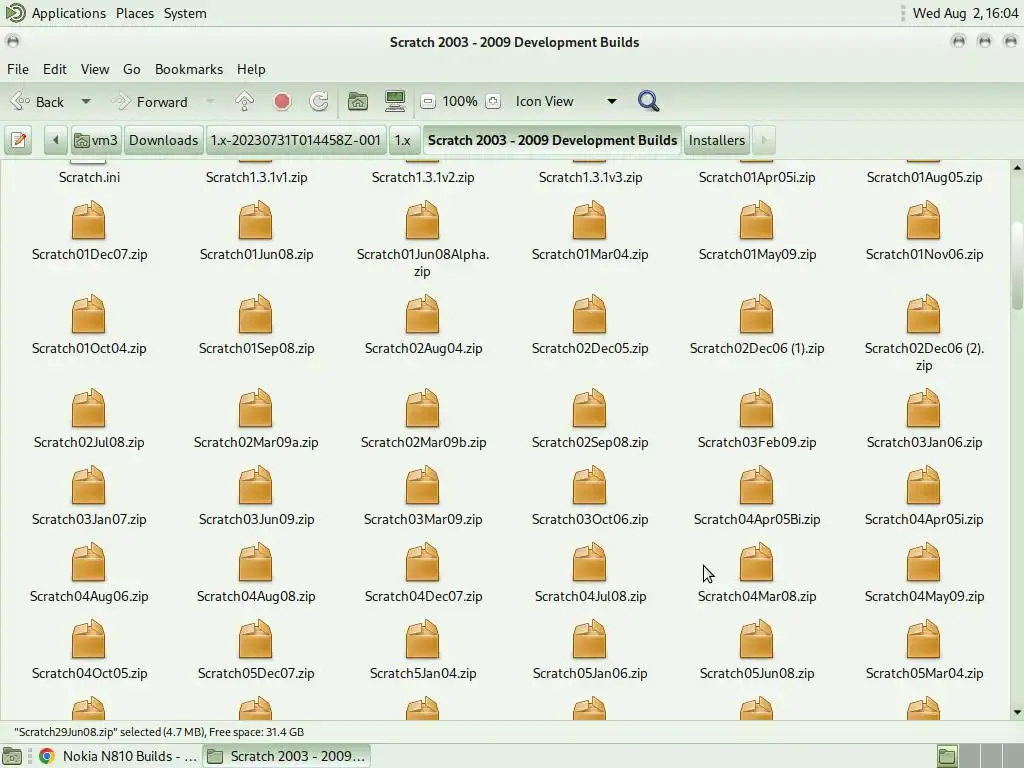The width and height of the screenshot is (1024, 768).
Task: Open the Home folder icon
Action: (x=358, y=101)
